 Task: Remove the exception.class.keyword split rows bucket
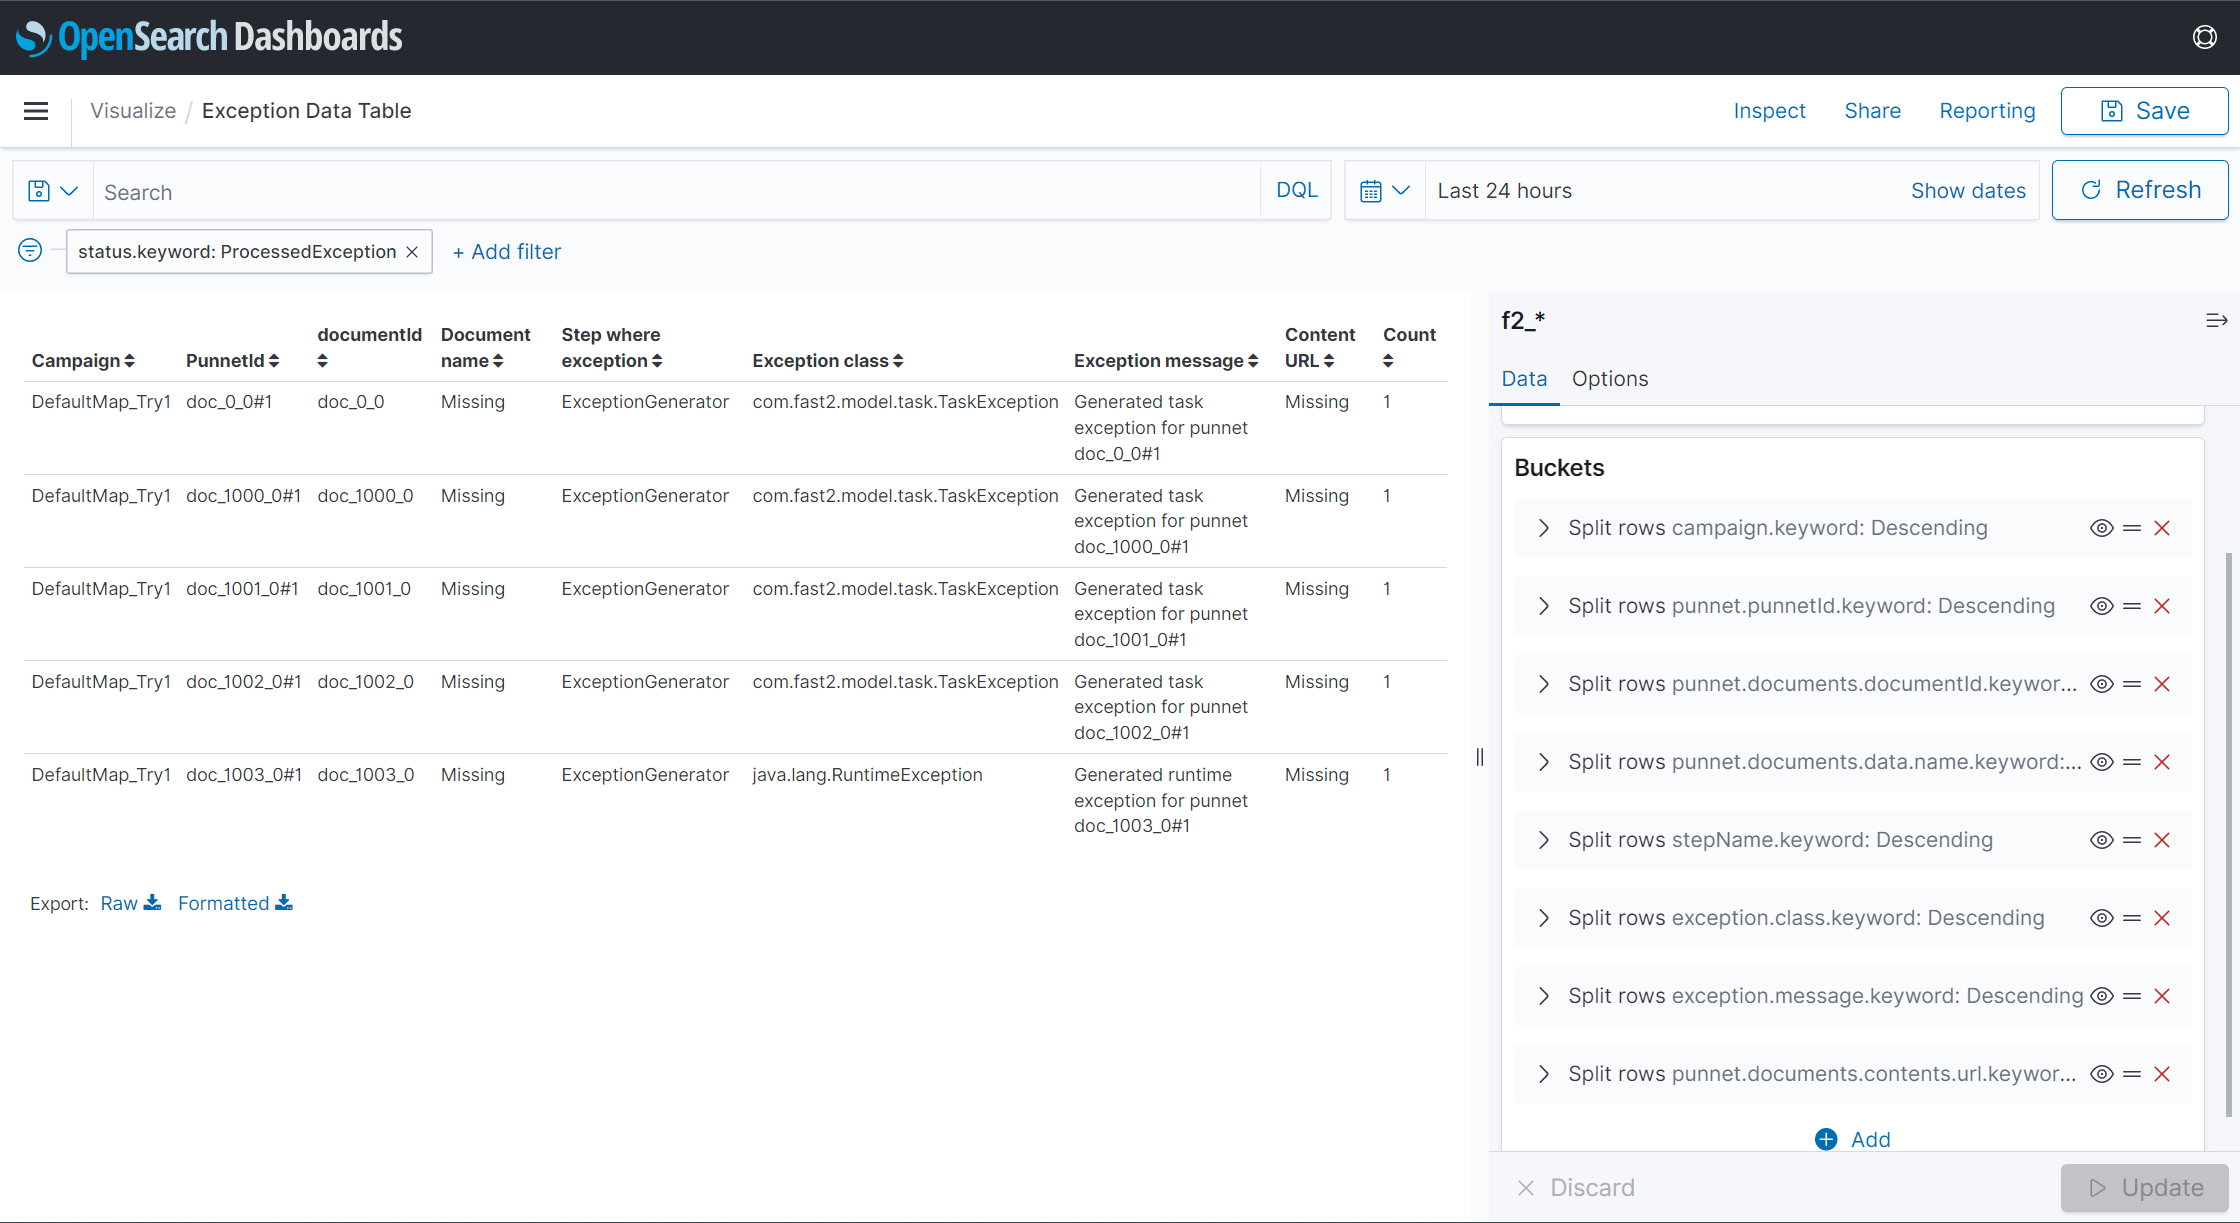coord(2163,917)
